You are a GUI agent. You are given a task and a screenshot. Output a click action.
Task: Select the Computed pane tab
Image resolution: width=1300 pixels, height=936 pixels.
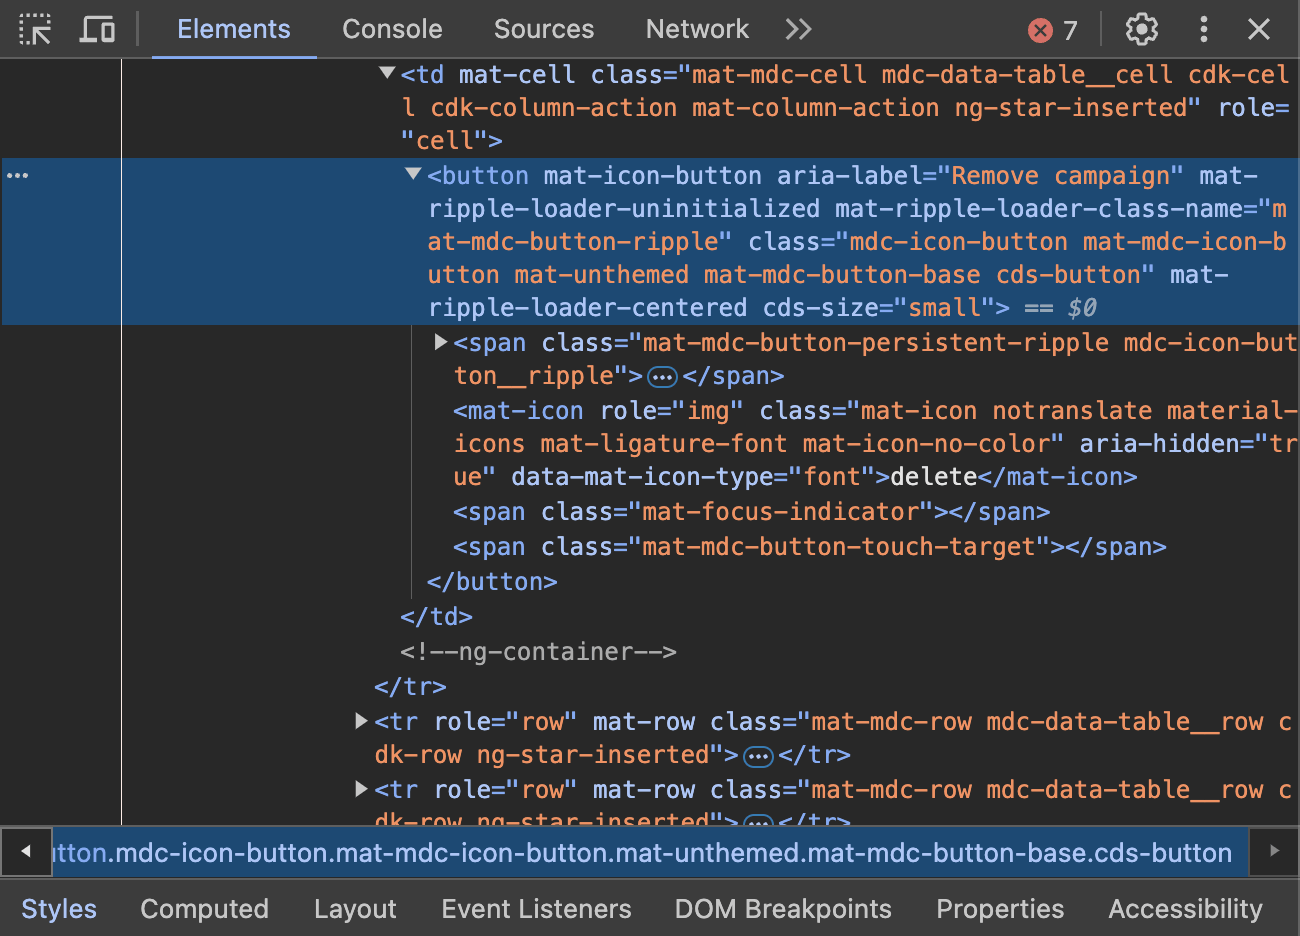tap(204, 908)
